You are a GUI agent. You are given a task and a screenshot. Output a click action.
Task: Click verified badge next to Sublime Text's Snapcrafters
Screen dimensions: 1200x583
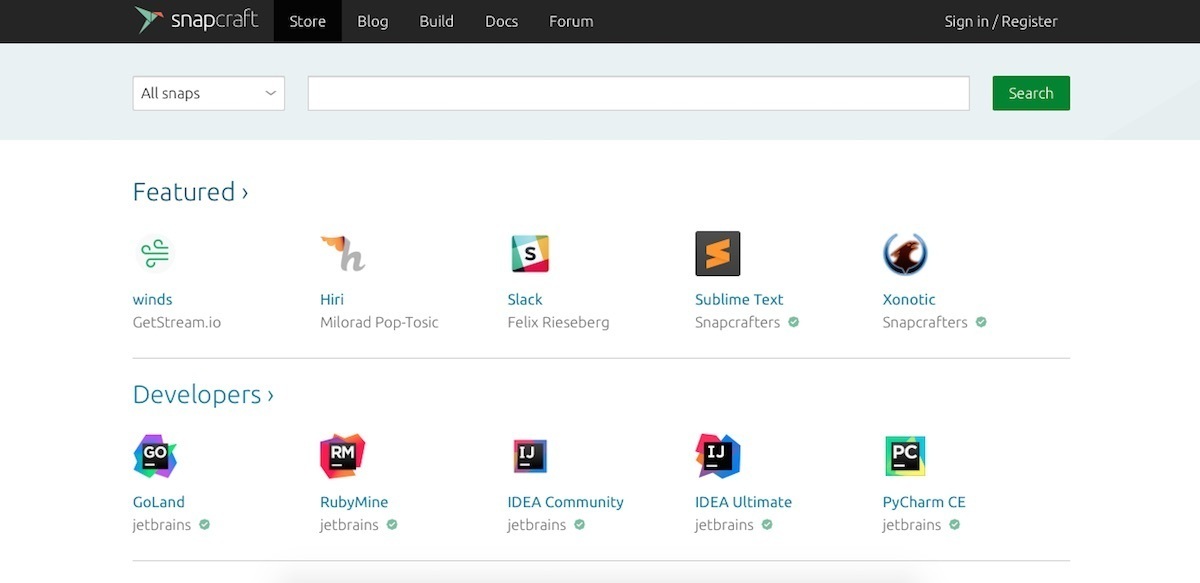tap(794, 322)
